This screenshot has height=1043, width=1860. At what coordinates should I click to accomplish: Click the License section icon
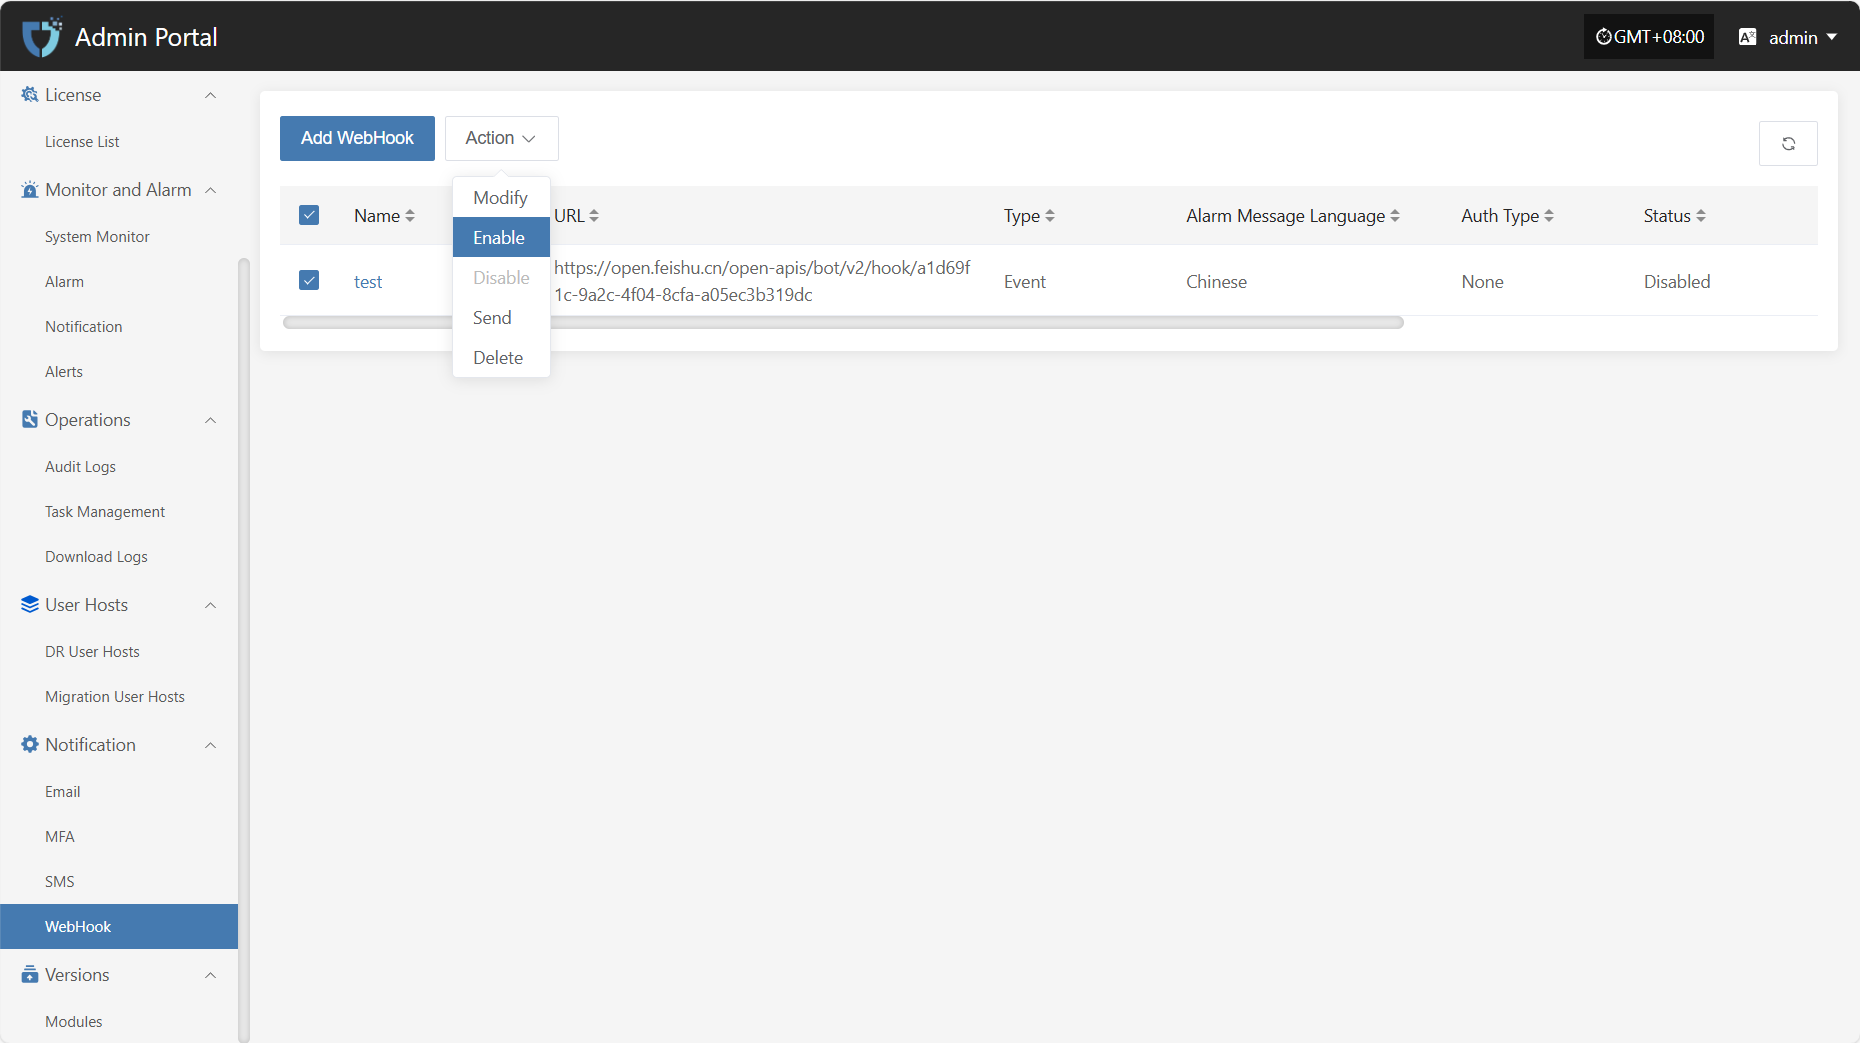pos(30,95)
